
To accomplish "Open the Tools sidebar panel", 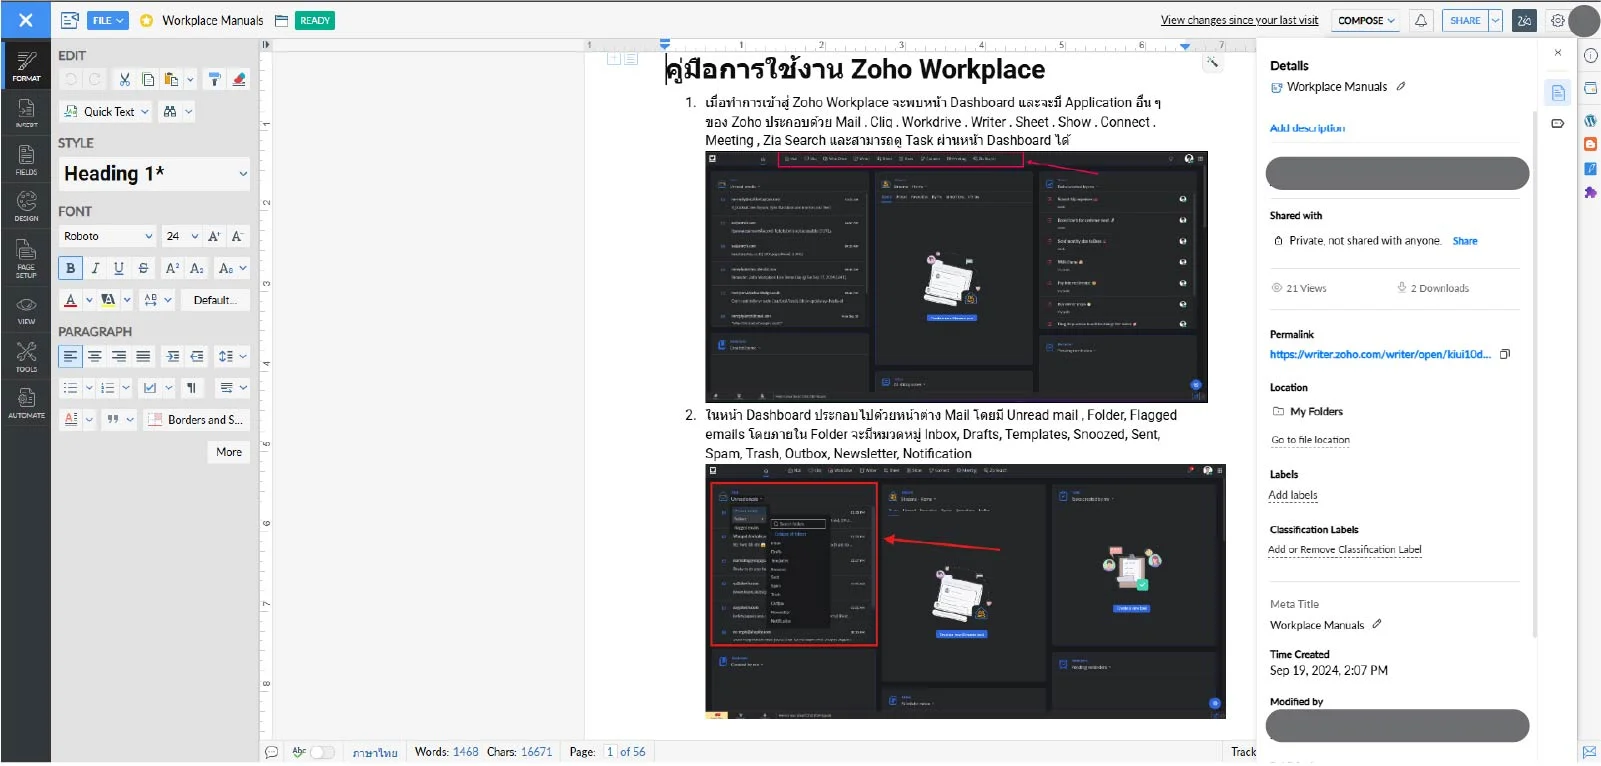I will 26,357.
